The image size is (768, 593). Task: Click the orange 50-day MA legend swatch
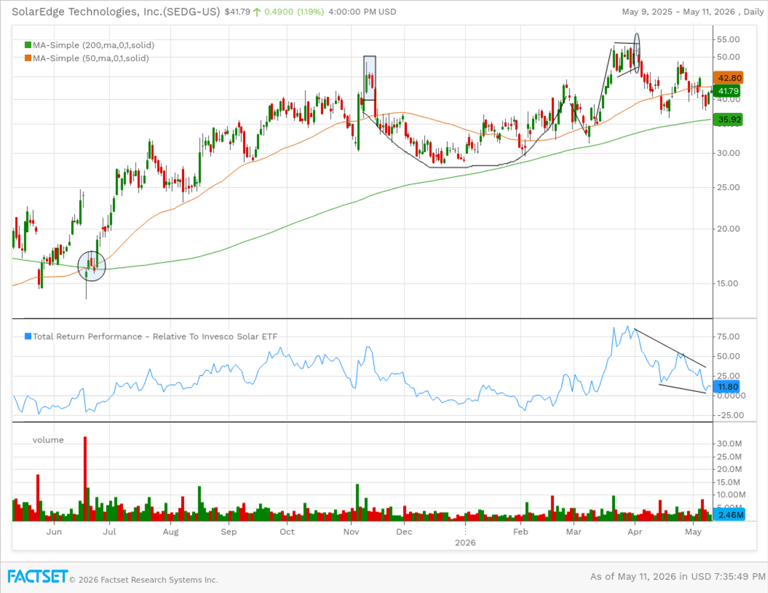[x=28, y=58]
